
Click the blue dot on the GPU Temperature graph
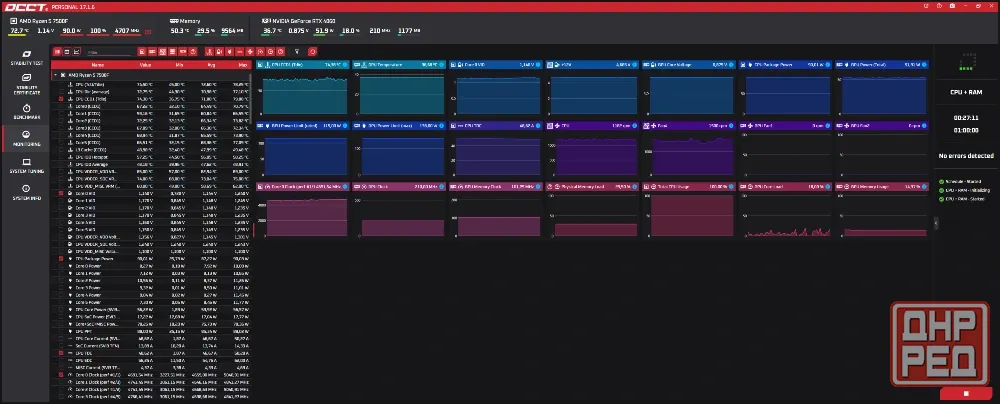click(441, 65)
